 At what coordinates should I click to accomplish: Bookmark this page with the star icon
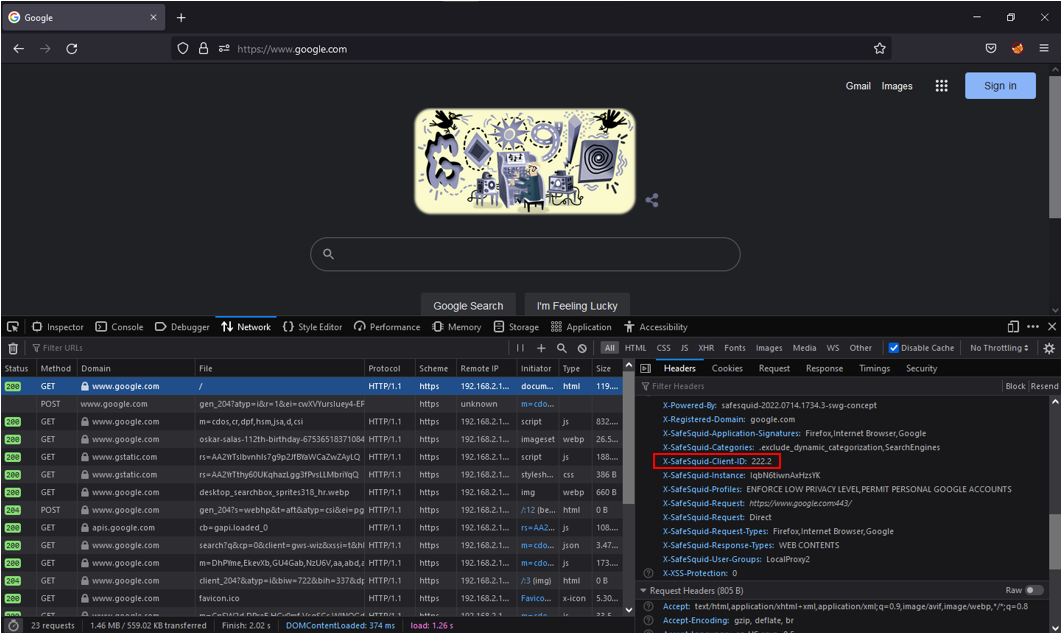[x=880, y=49]
